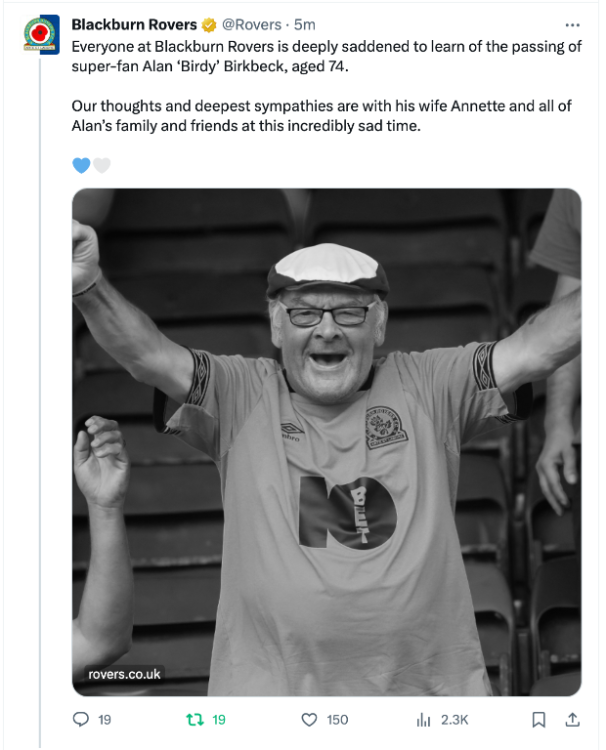This screenshot has width=606, height=750.
Task: Open the black-and-white fan photo
Action: (x=326, y=440)
